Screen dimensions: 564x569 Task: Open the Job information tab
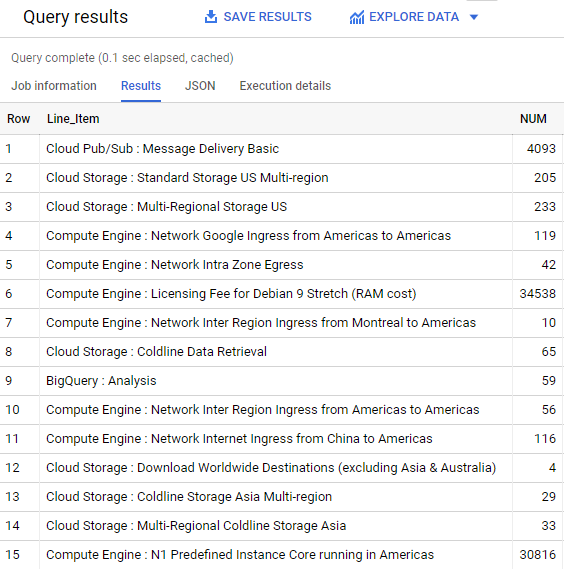point(54,86)
